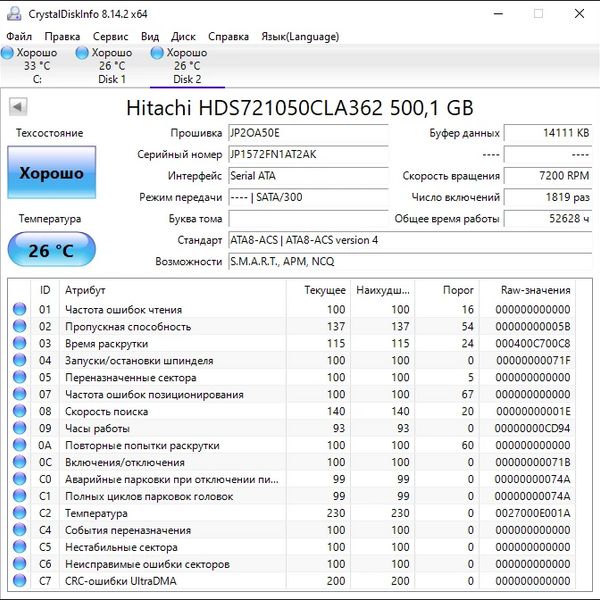
Task: Click the rotation speed field 7200 RPM
Action: [548, 176]
